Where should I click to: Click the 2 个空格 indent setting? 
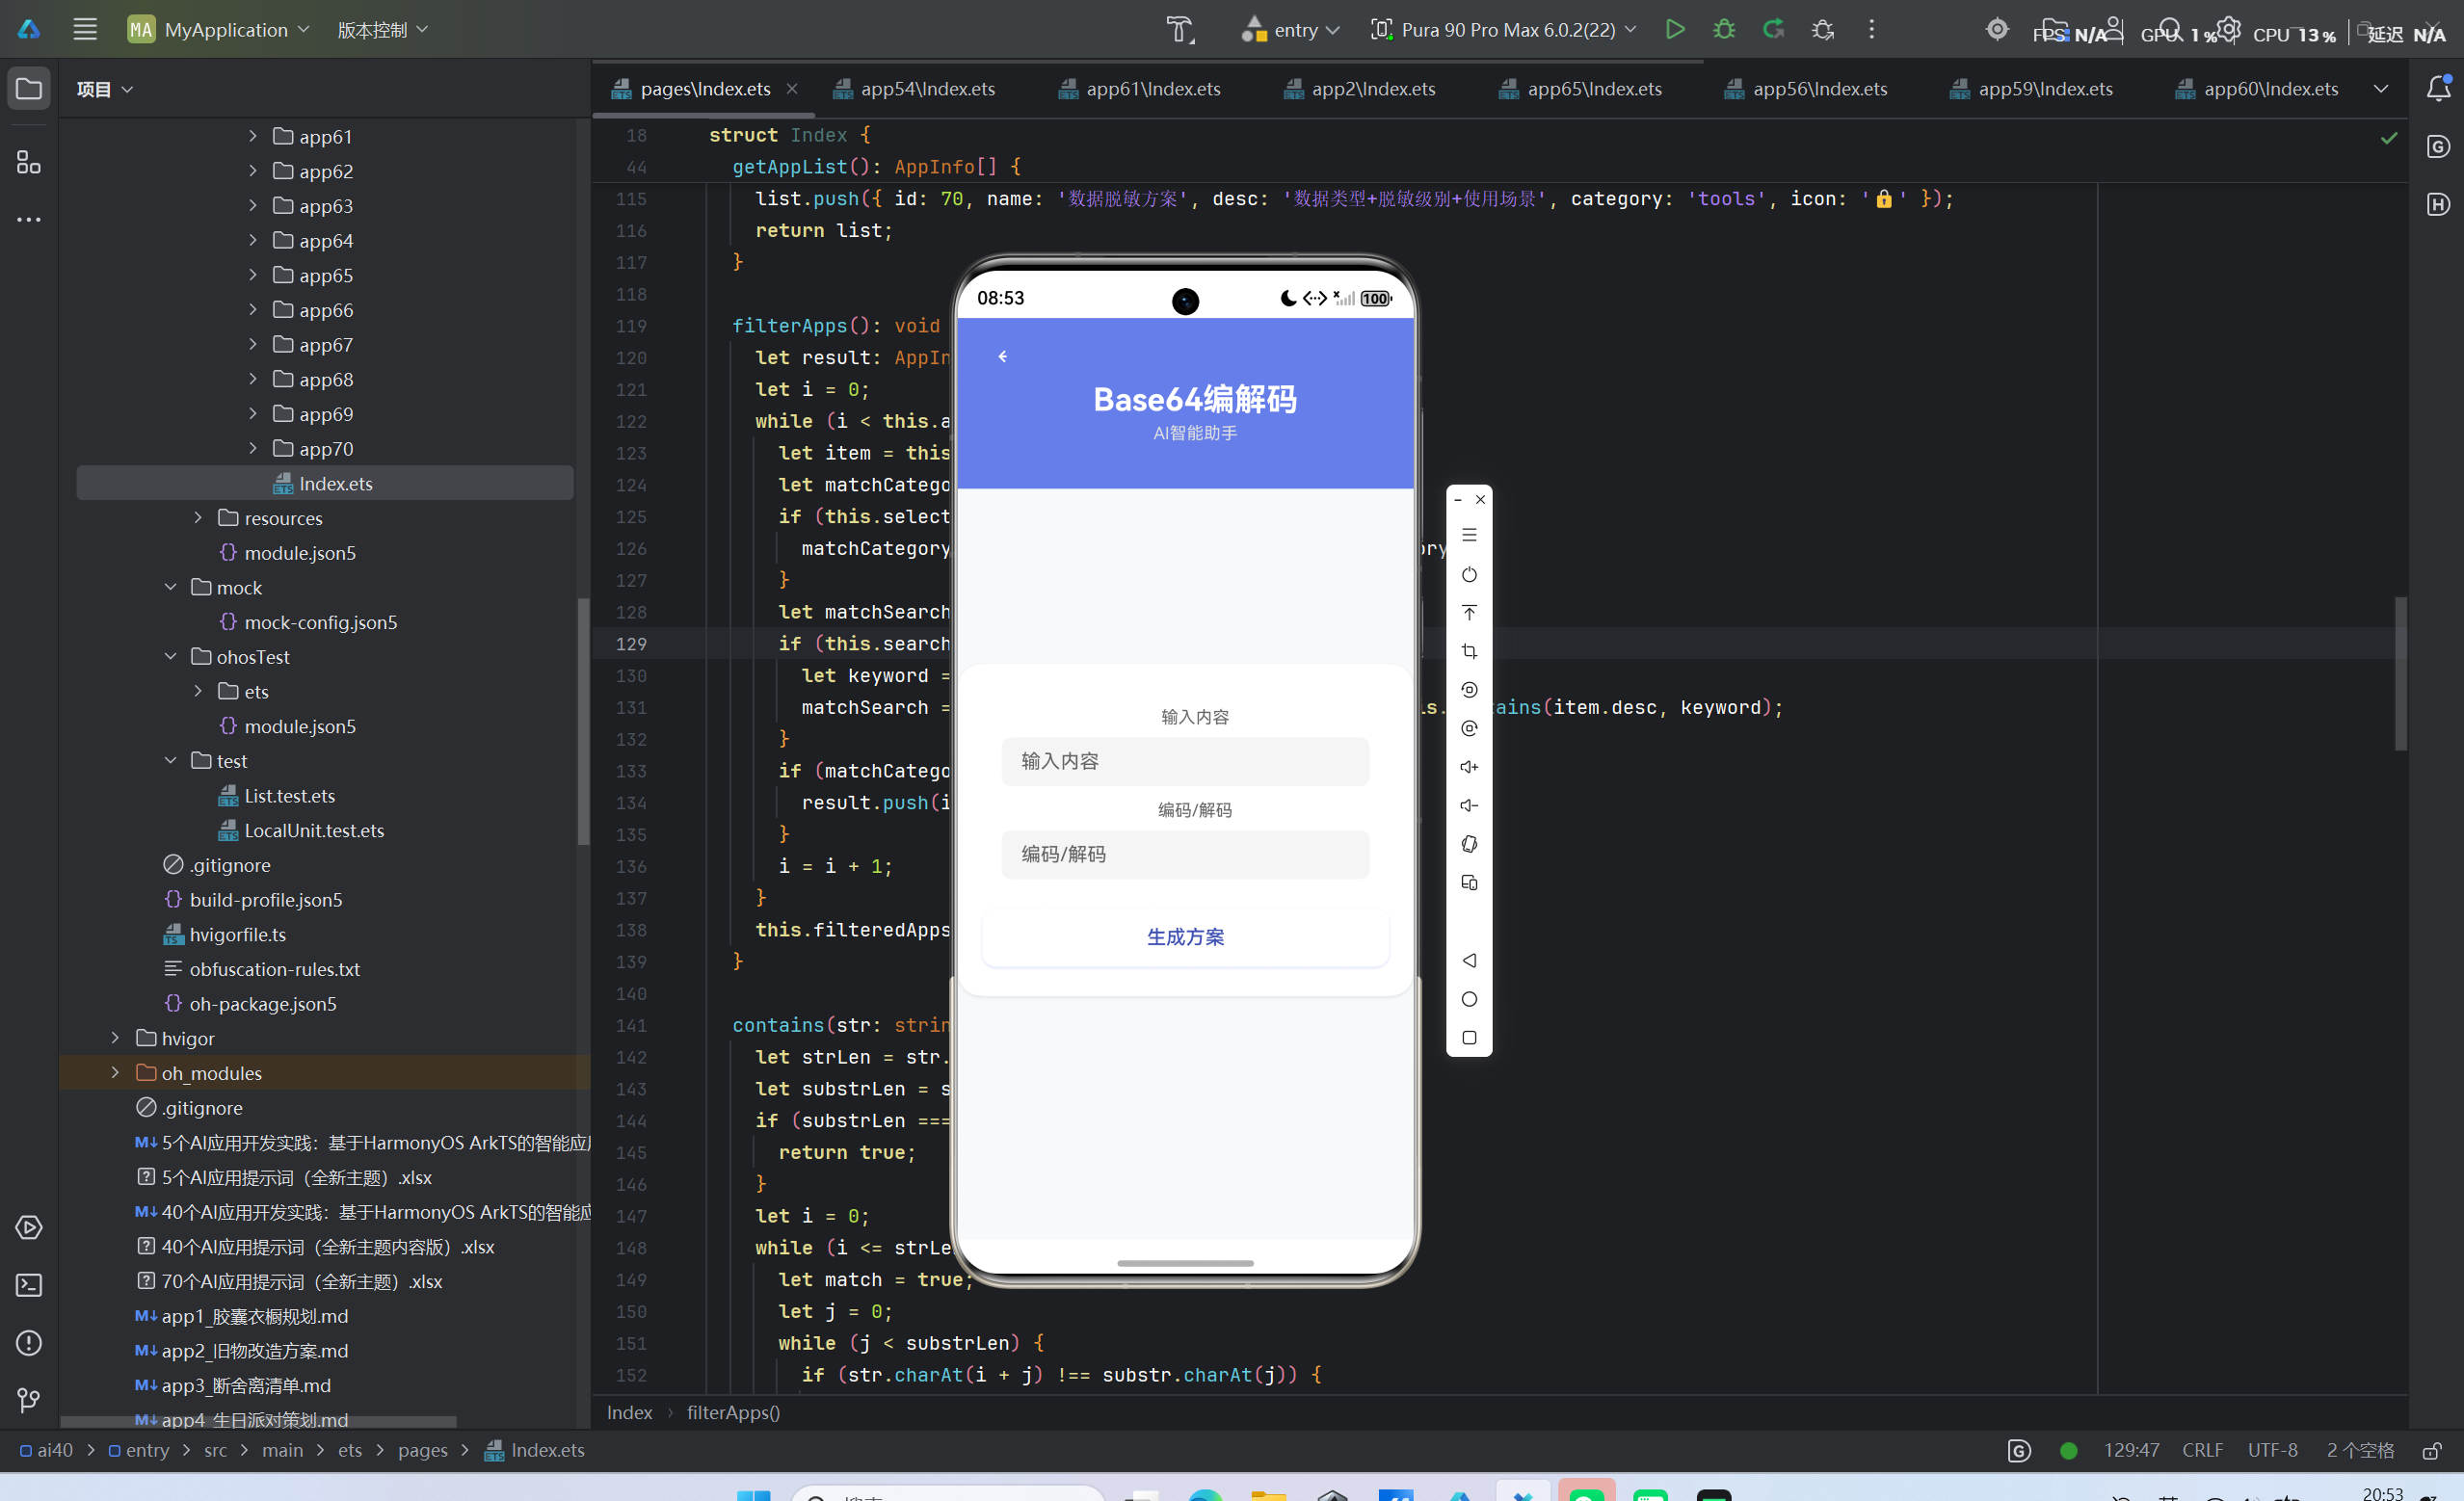pos(2360,1451)
